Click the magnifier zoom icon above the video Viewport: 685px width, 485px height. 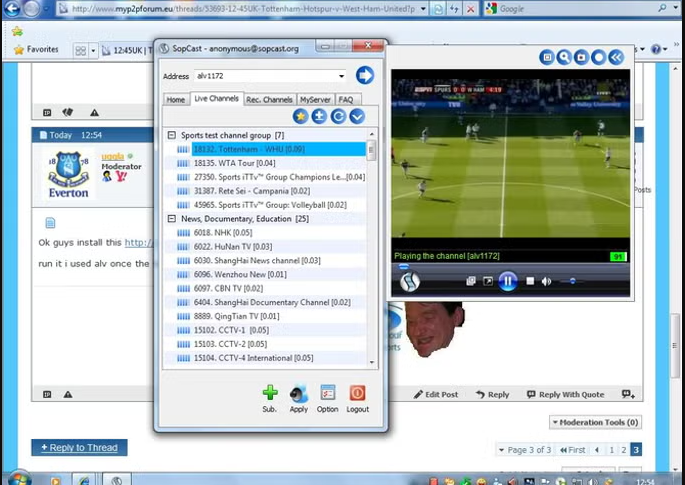click(x=564, y=57)
